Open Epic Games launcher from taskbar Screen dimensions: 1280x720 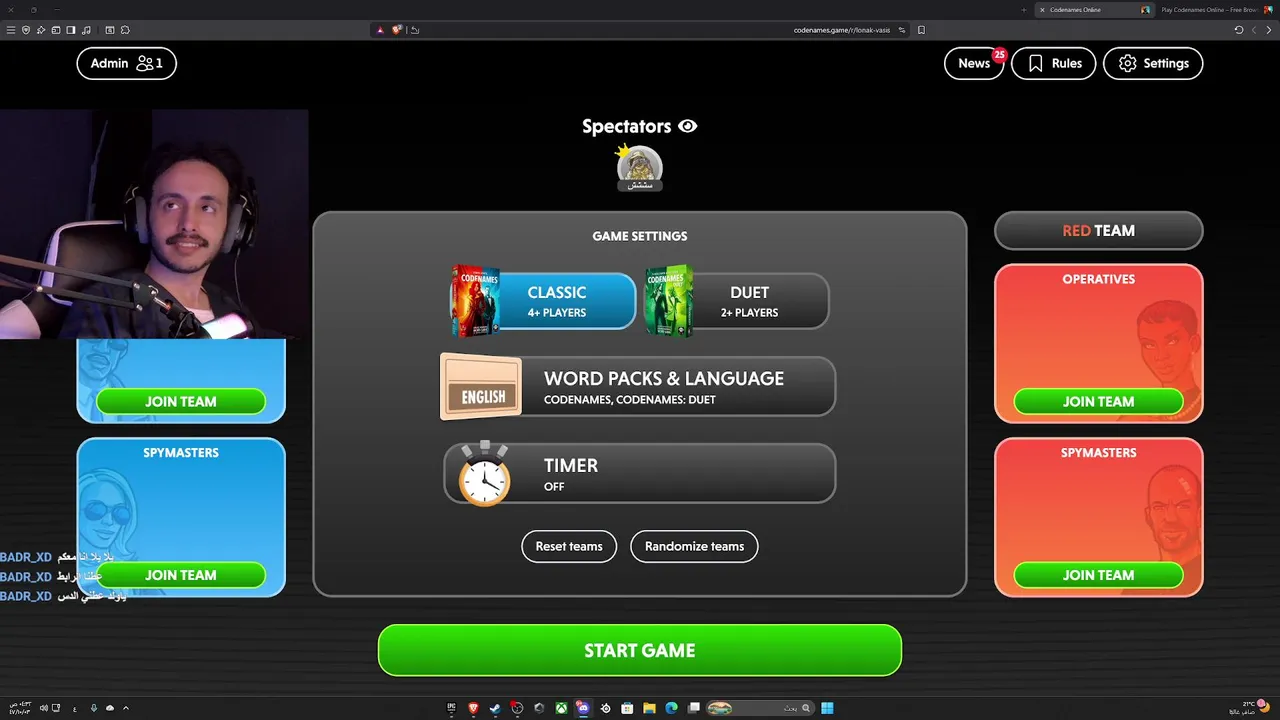click(x=451, y=708)
